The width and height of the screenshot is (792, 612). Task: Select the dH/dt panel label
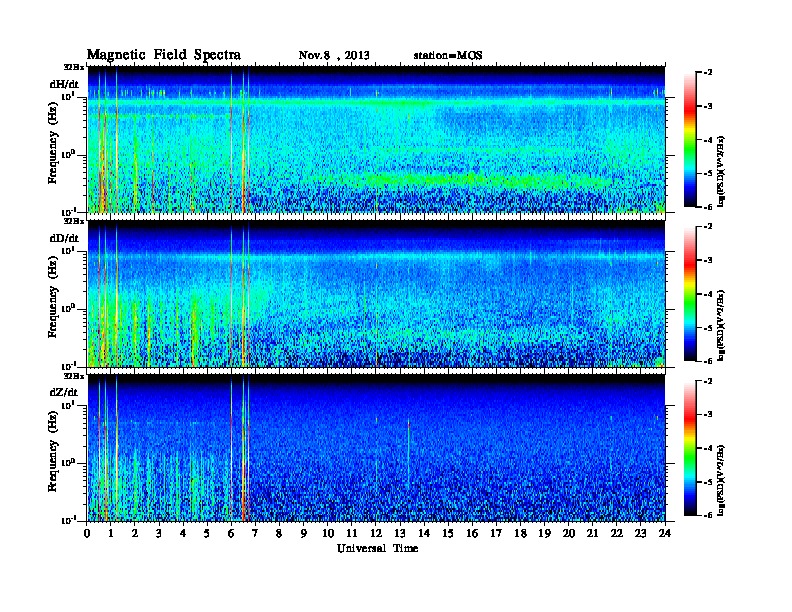[64, 84]
